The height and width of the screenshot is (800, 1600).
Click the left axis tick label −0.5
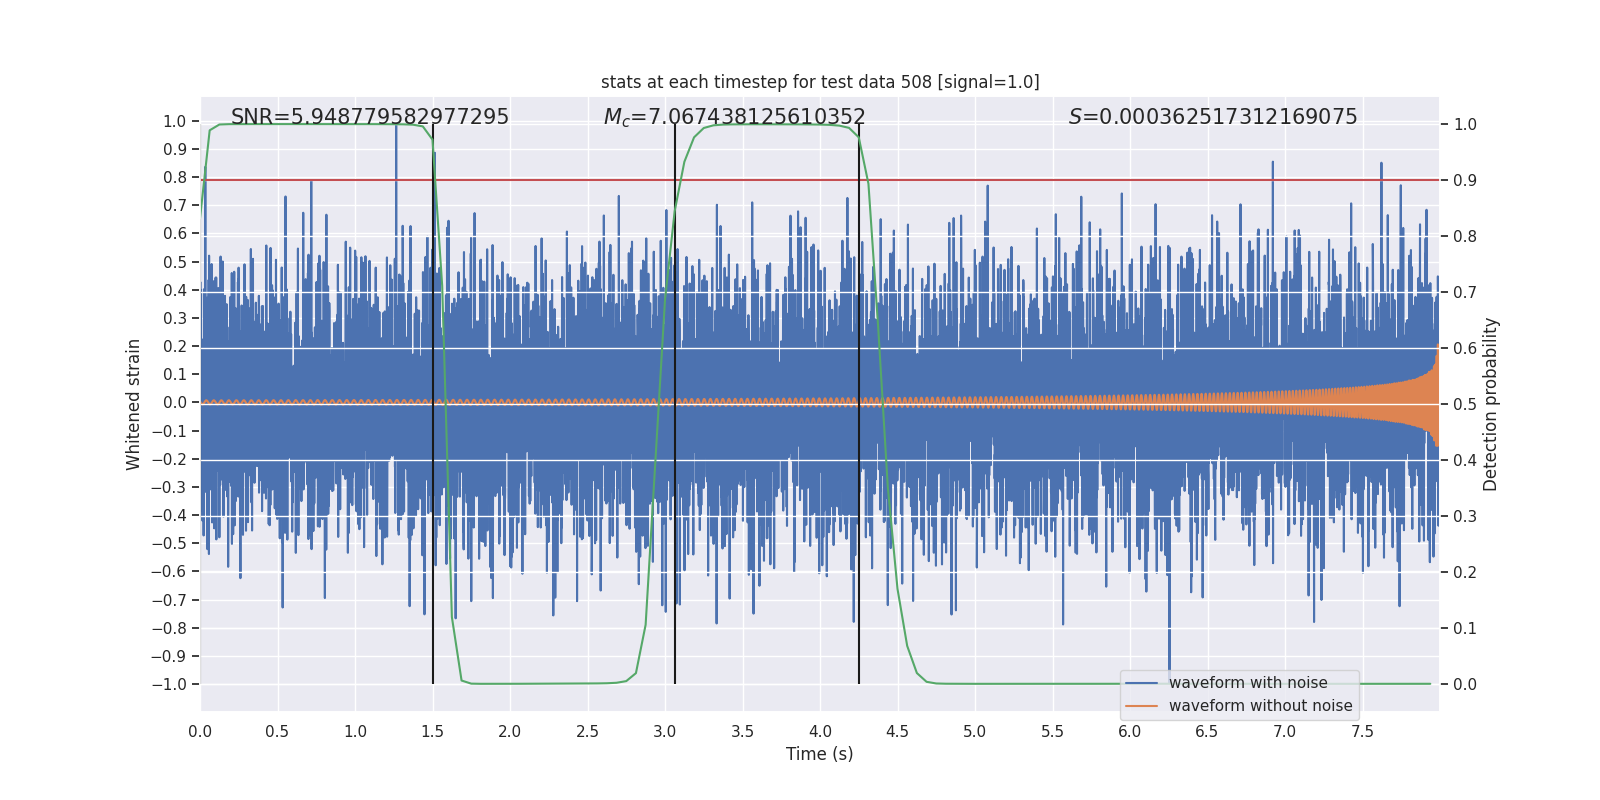(x=169, y=543)
